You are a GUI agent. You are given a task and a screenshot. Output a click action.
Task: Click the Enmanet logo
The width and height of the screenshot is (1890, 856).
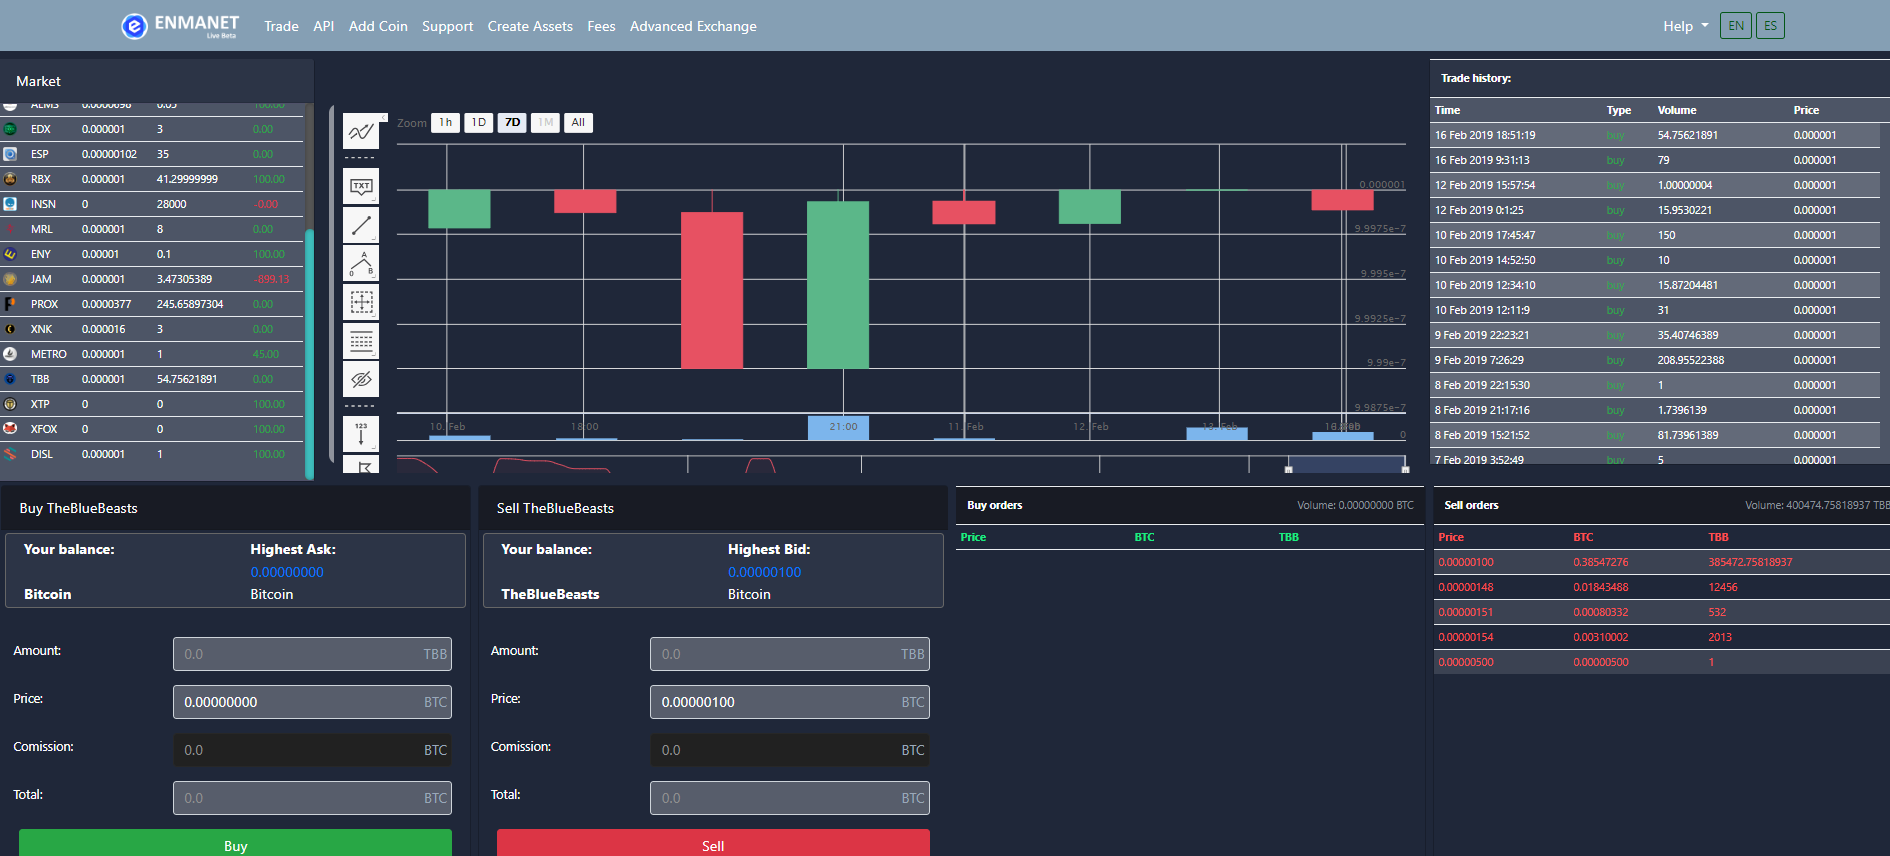180,25
